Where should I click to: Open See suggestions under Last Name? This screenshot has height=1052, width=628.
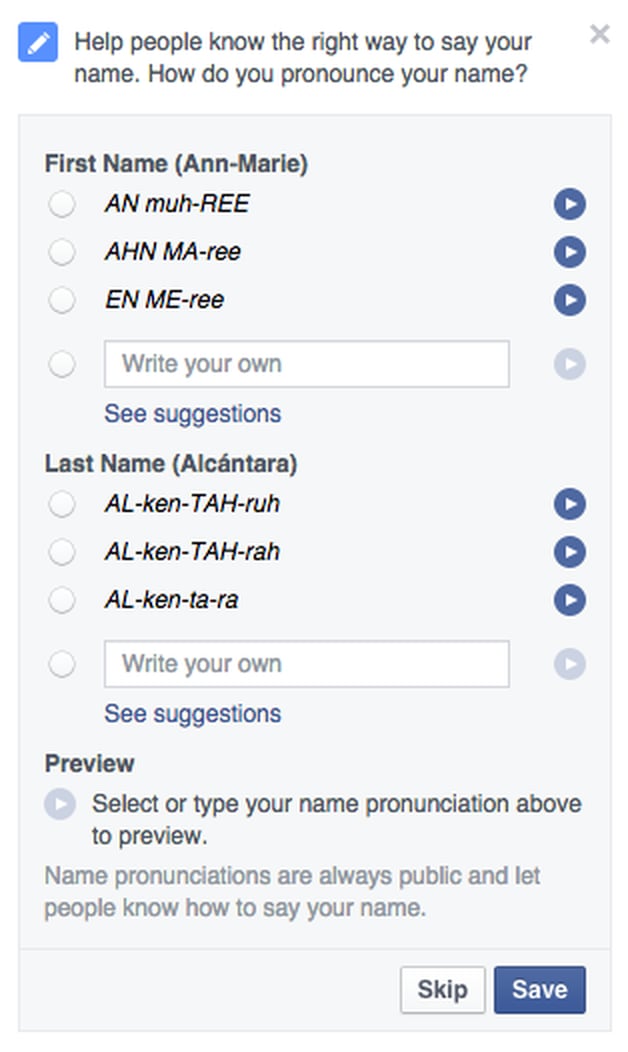[x=192, y=714]
